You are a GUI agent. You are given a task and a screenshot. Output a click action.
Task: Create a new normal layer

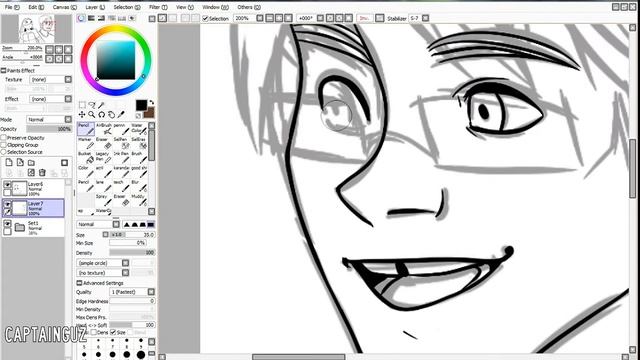tap(9, 162)
